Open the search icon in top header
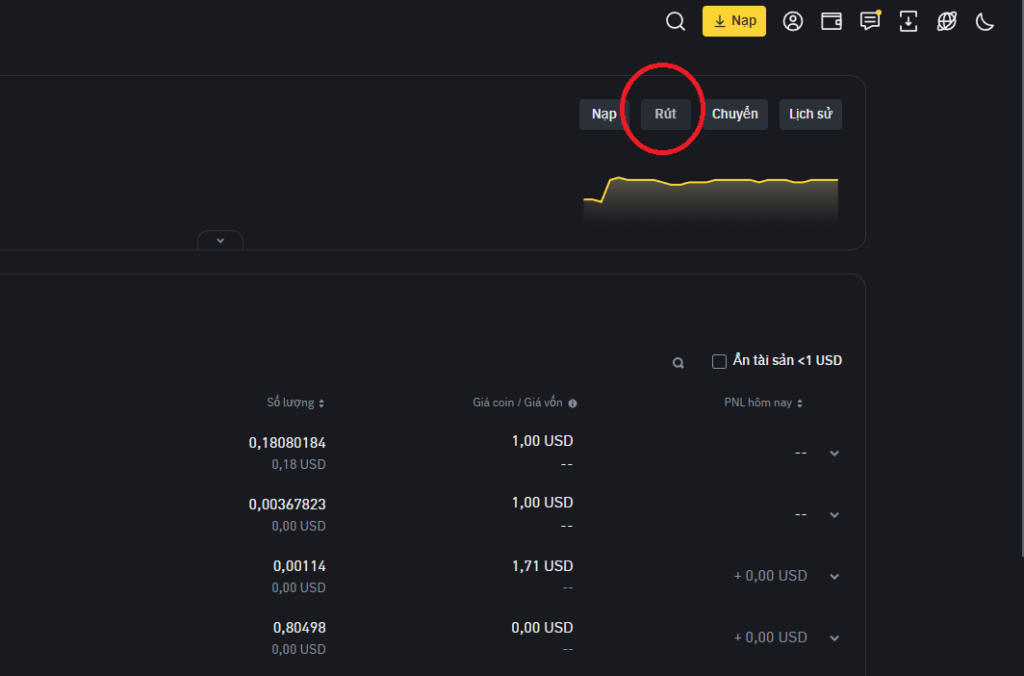The height and width of the screenshot is (676, 1024). click(x=675, y=22)
